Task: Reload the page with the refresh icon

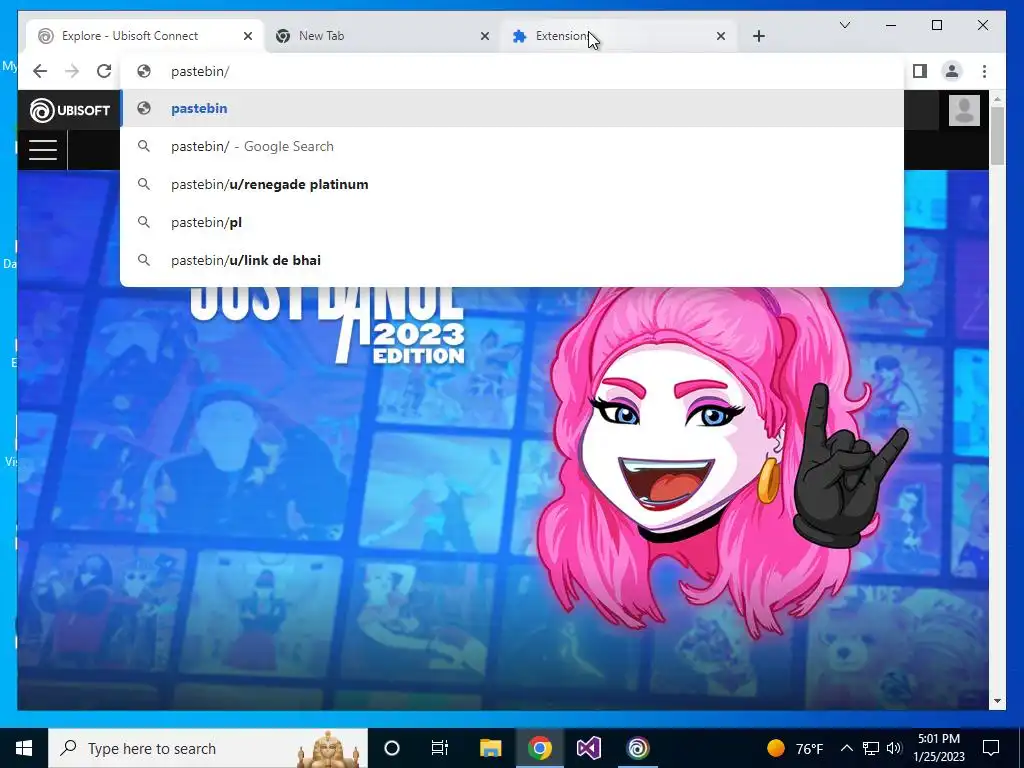Action: click(x=104, y=71)
